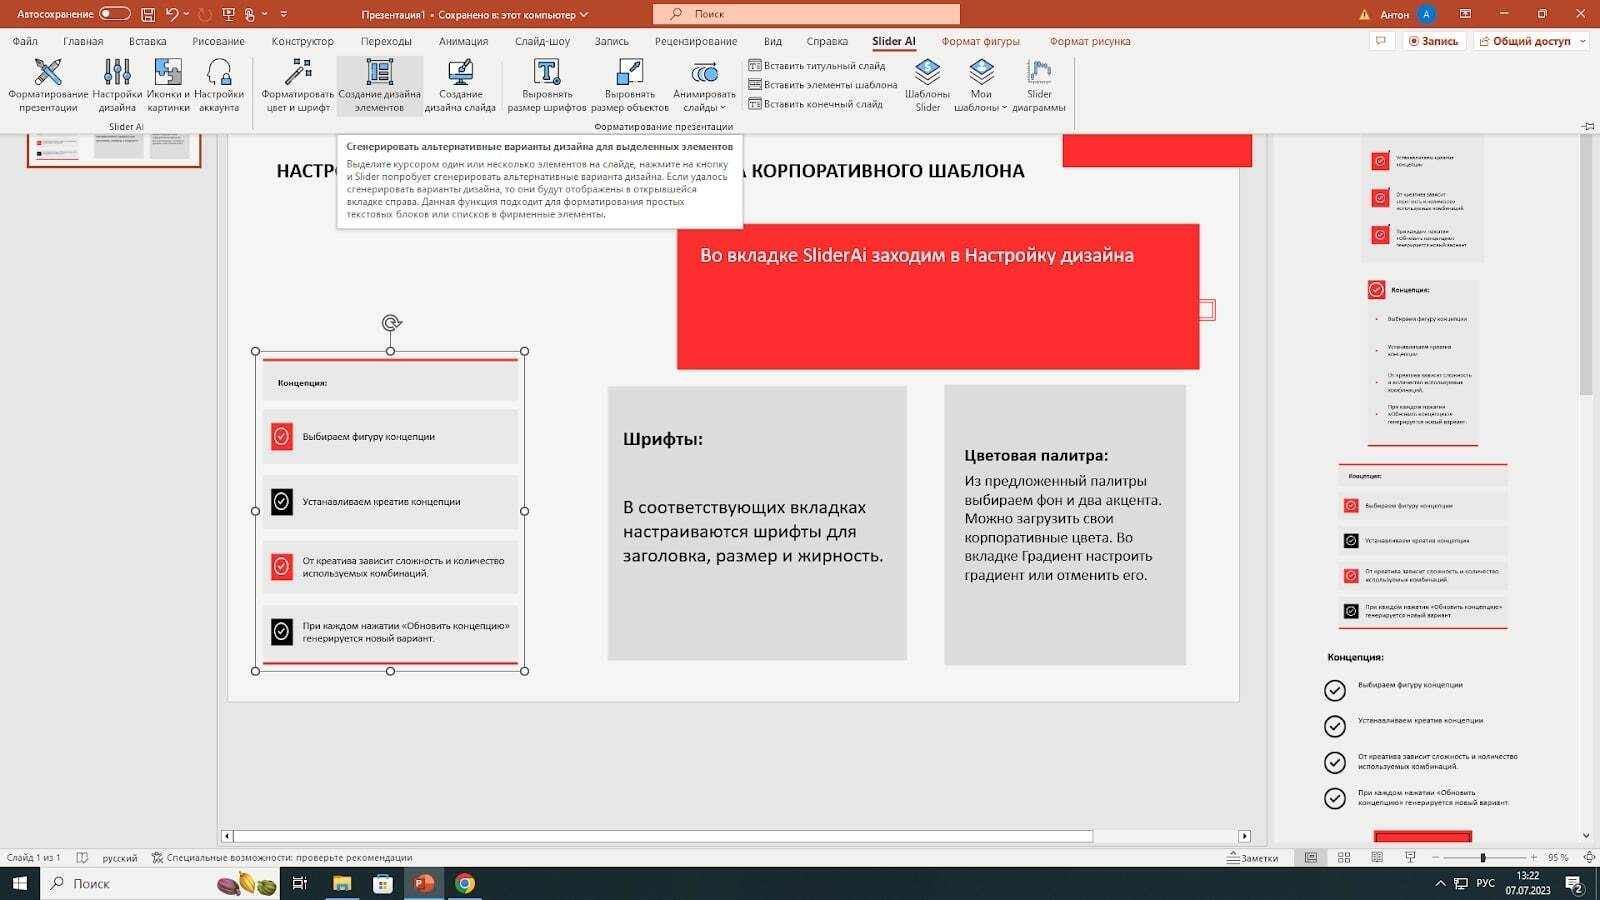Select the plain checkmark Концепция design variant
The width and height of the screenshot is (1600, 900).
[1423, 730]
